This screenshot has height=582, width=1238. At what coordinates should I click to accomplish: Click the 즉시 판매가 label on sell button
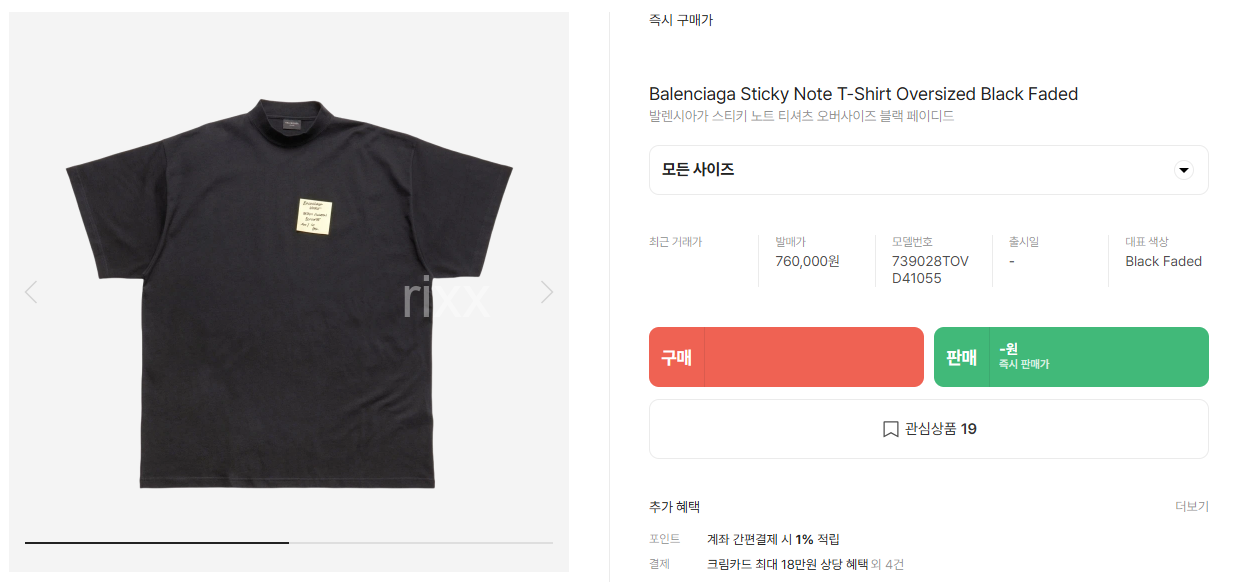click(x=1024, y=365)
